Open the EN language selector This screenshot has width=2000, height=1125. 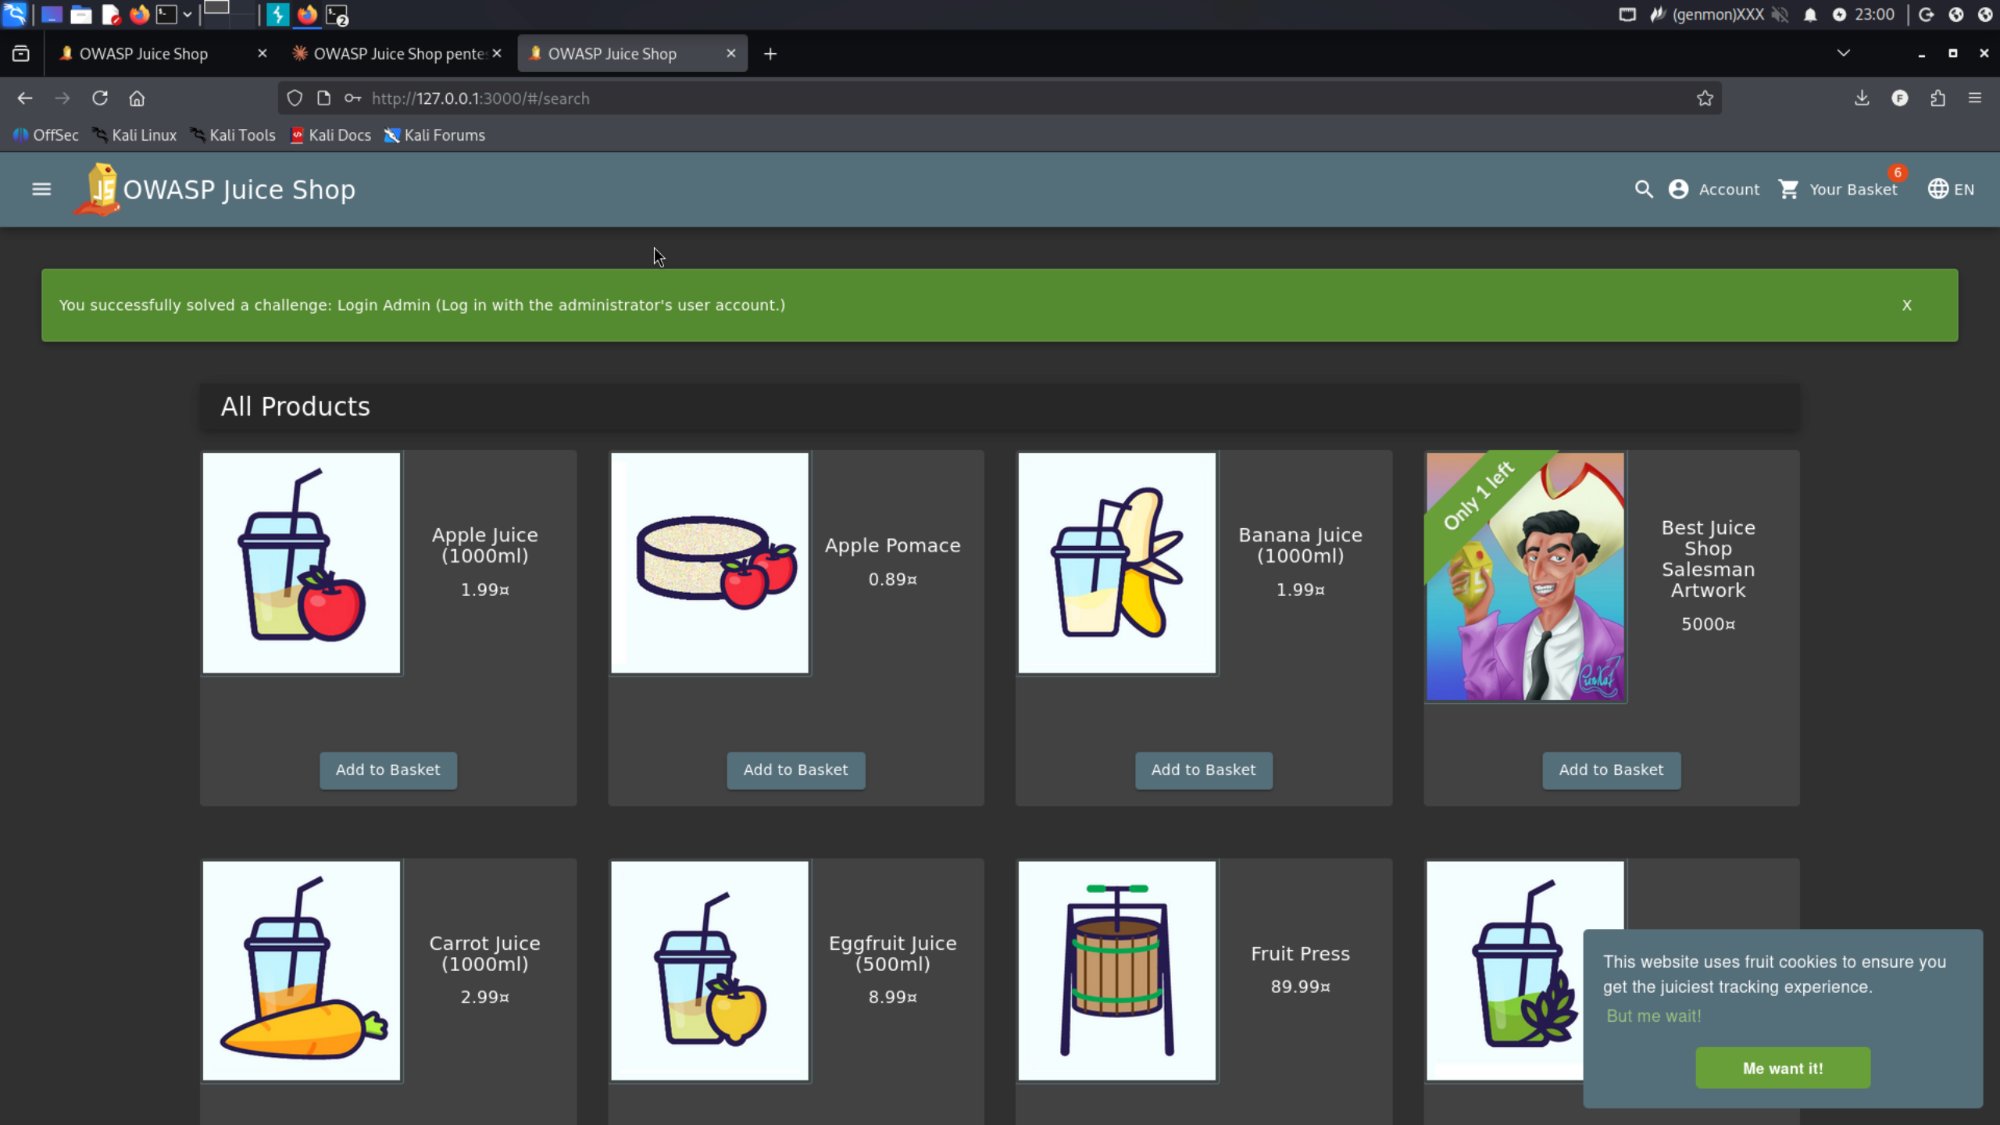click(1951, 189)
